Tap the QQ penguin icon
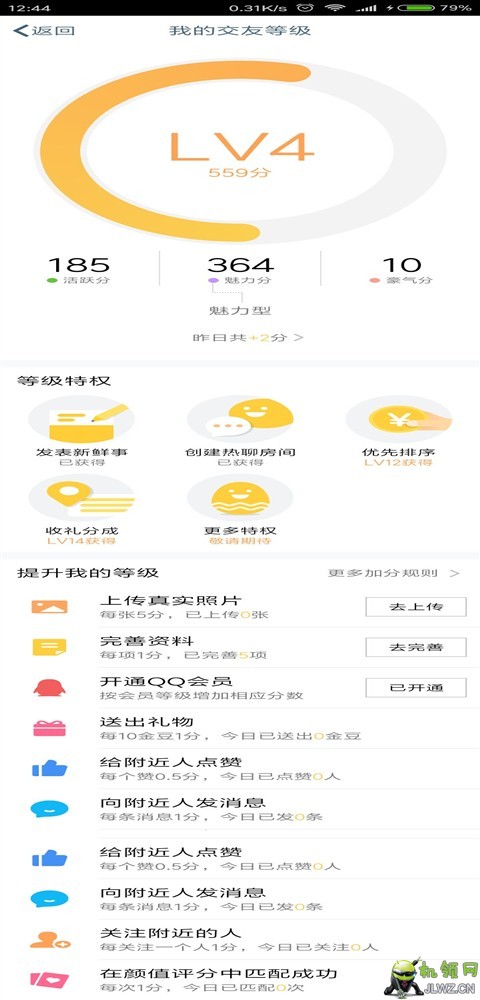This screenshot has height=1000, width=480. coord(49,688)
